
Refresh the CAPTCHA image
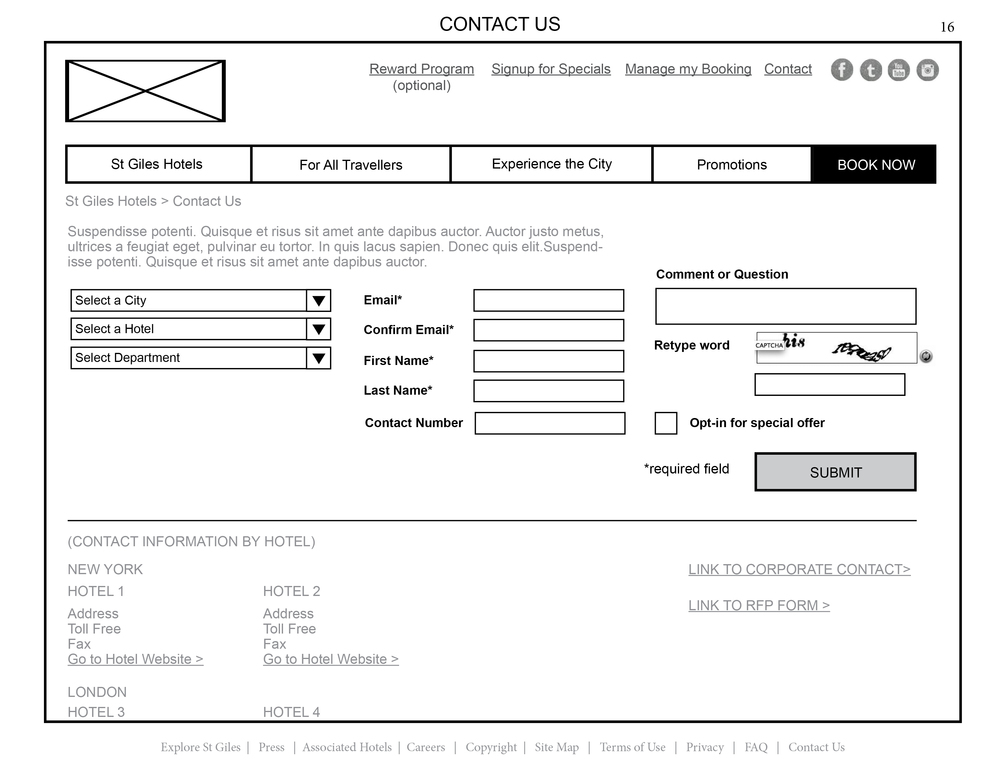[x=926, y=357]
